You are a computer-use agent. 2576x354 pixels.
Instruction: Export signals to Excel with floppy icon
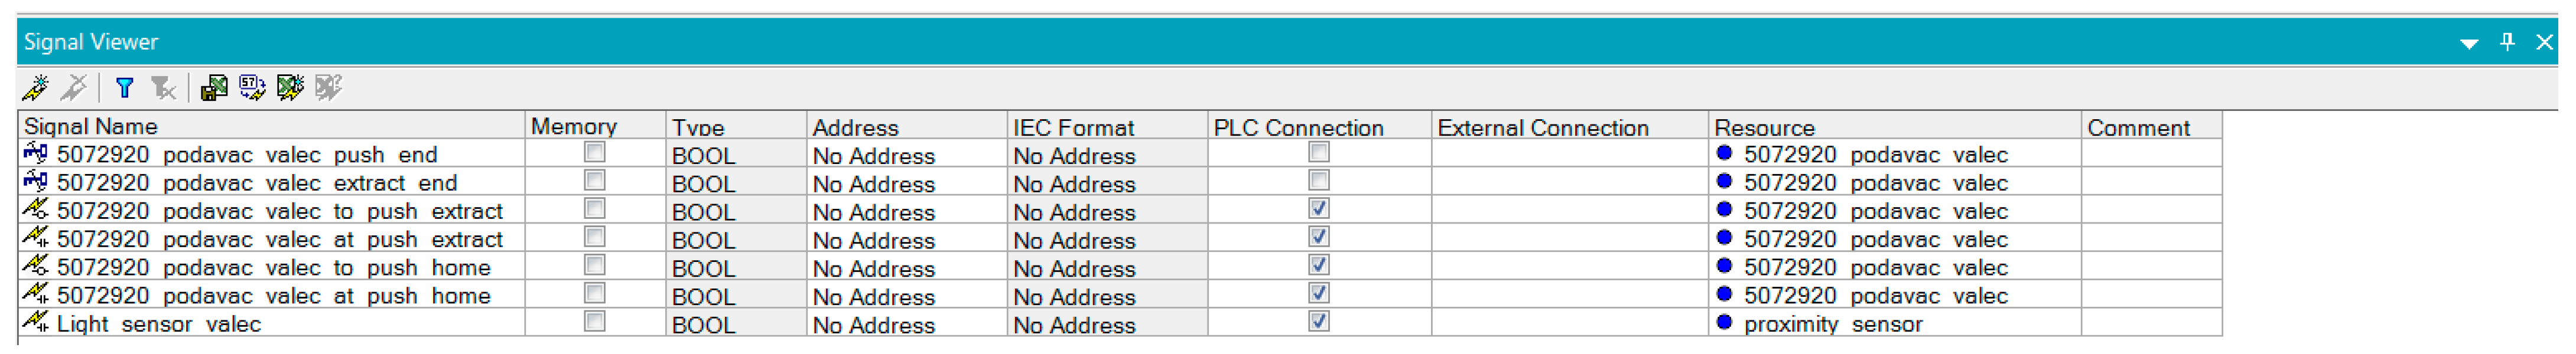(213, 88)
